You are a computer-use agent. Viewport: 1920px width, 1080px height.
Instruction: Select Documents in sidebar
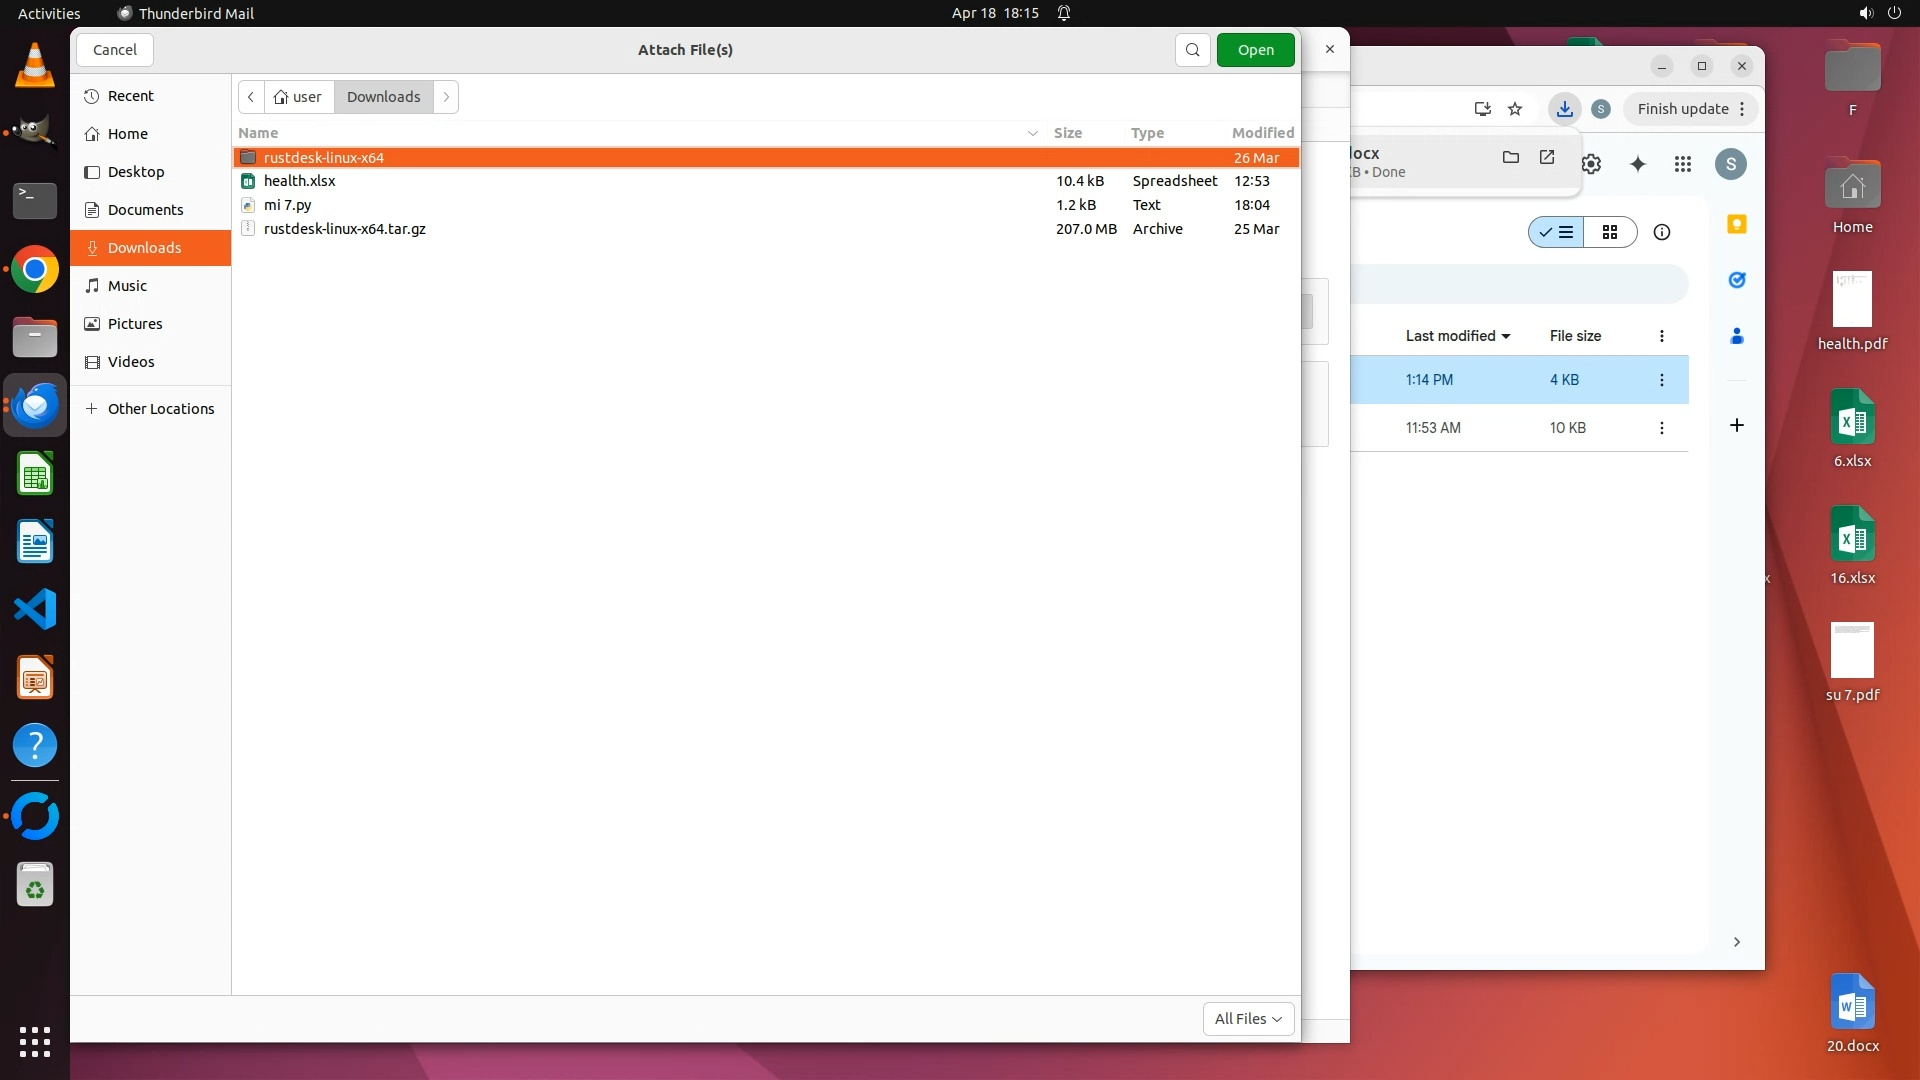145,210
